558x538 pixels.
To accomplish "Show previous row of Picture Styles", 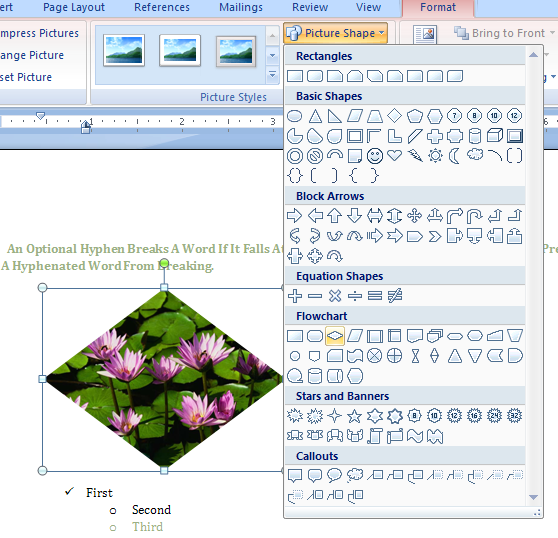I will click(x=272, y=36).
